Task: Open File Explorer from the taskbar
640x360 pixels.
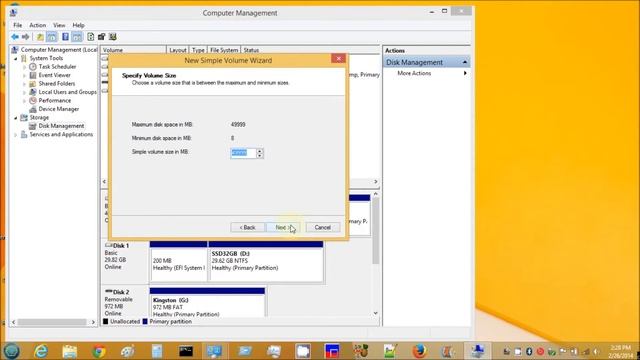Action: (x=70, y=351)
